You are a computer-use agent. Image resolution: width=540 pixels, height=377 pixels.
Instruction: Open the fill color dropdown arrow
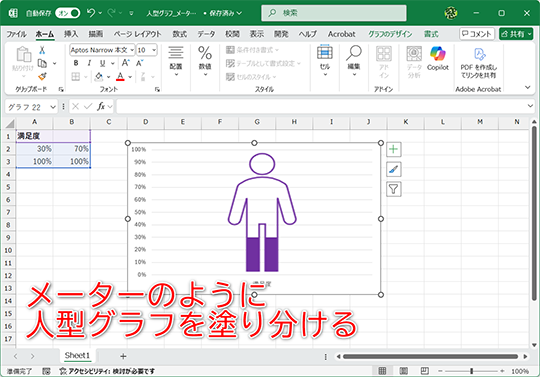(108, 77)
